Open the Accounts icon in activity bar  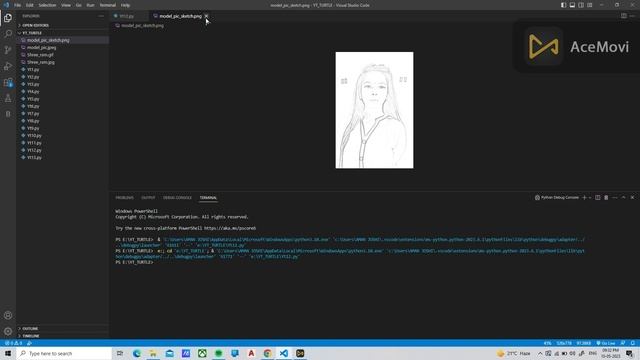point(8,316)
